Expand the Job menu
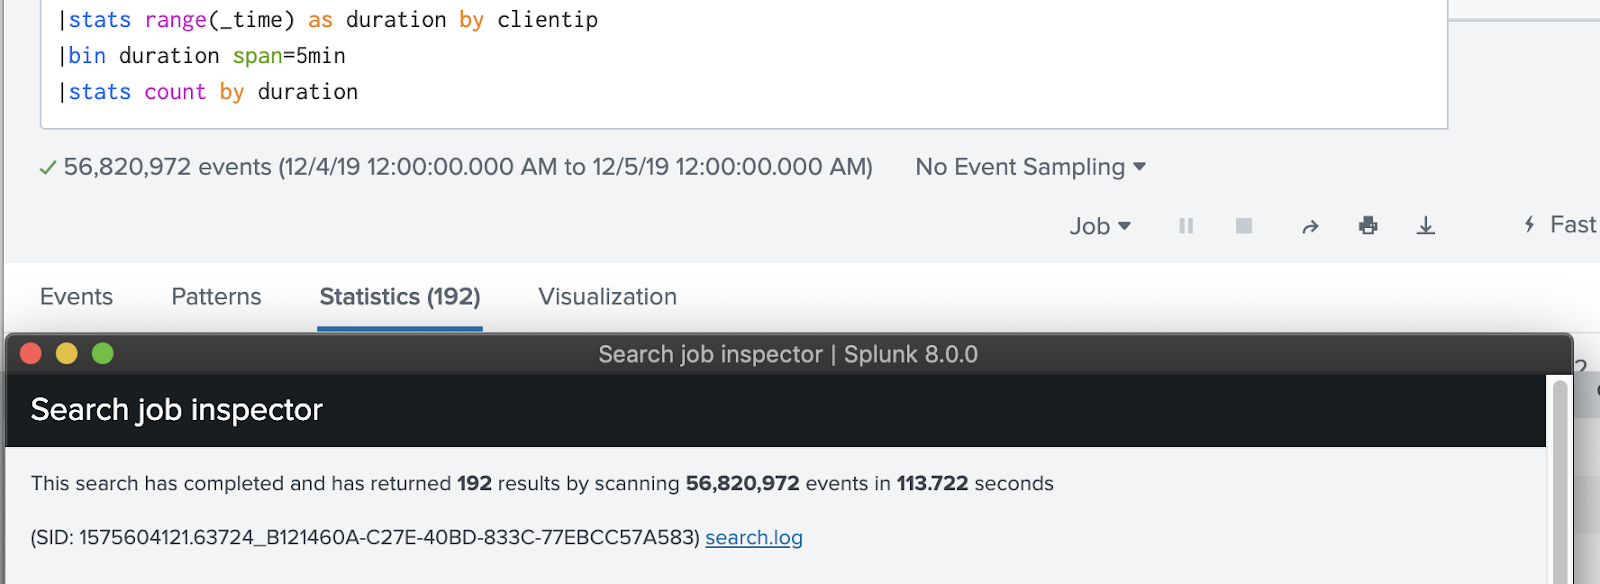The height and width of the screenshot is (584, 1600). tap(1099, 226)
